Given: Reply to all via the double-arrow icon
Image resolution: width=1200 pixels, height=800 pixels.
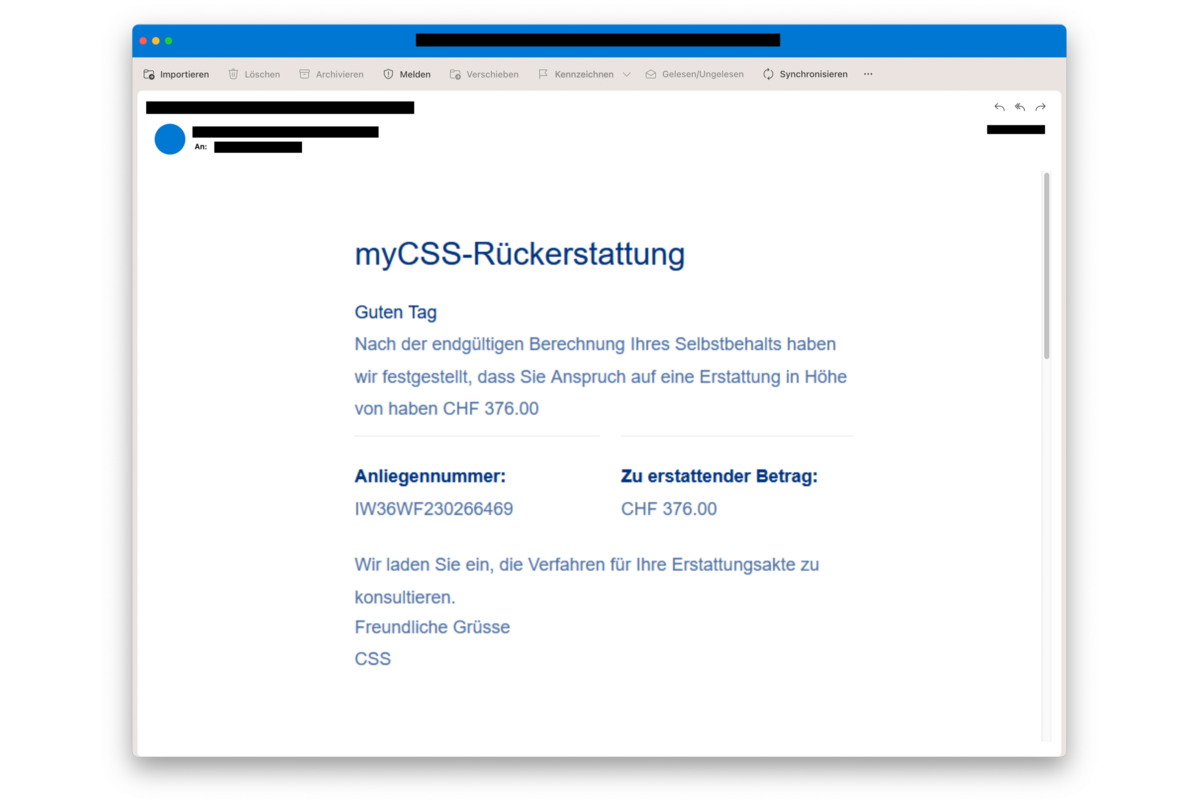Looking at the screenshot, I should coord(1020,107).
